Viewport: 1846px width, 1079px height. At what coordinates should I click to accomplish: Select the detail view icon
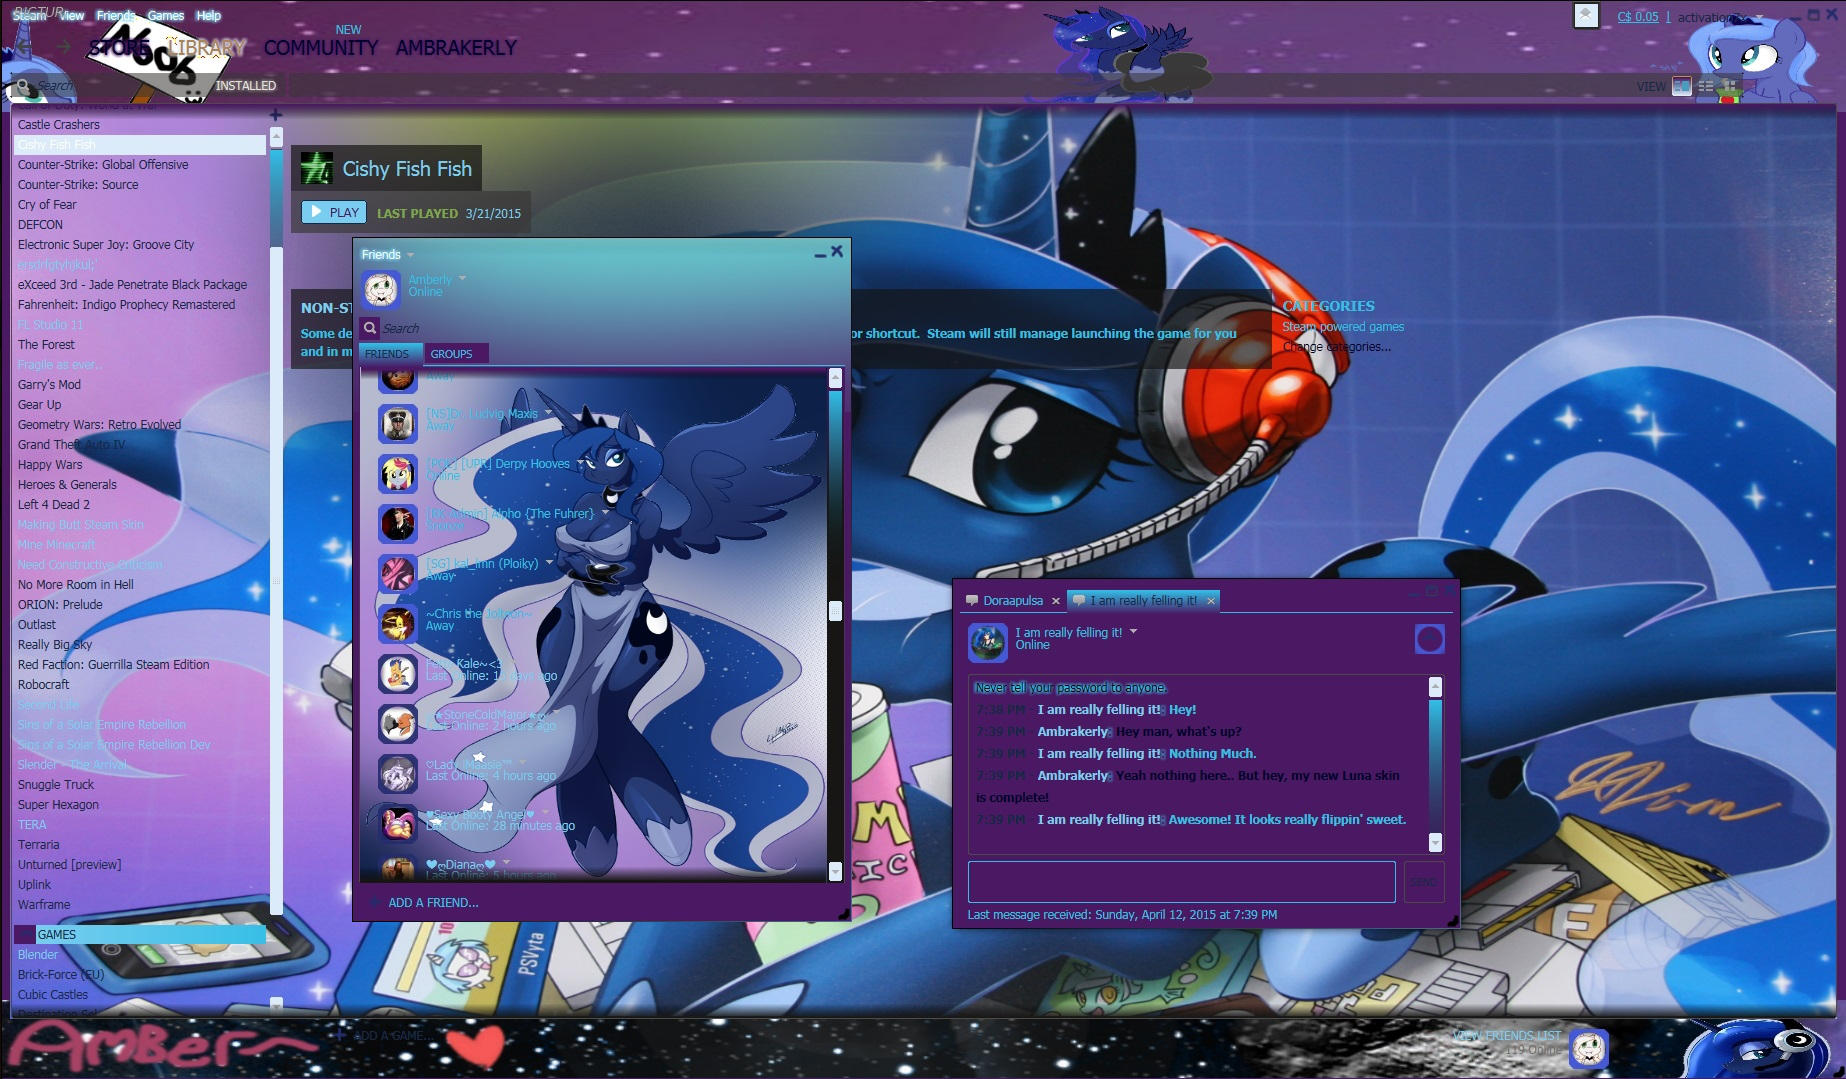click(x=1682, y=86)
